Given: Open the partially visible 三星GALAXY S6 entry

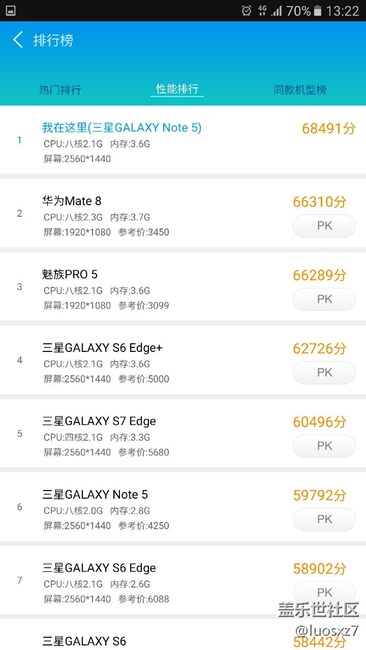Looking at the screenshot, I should pos(183,635).
